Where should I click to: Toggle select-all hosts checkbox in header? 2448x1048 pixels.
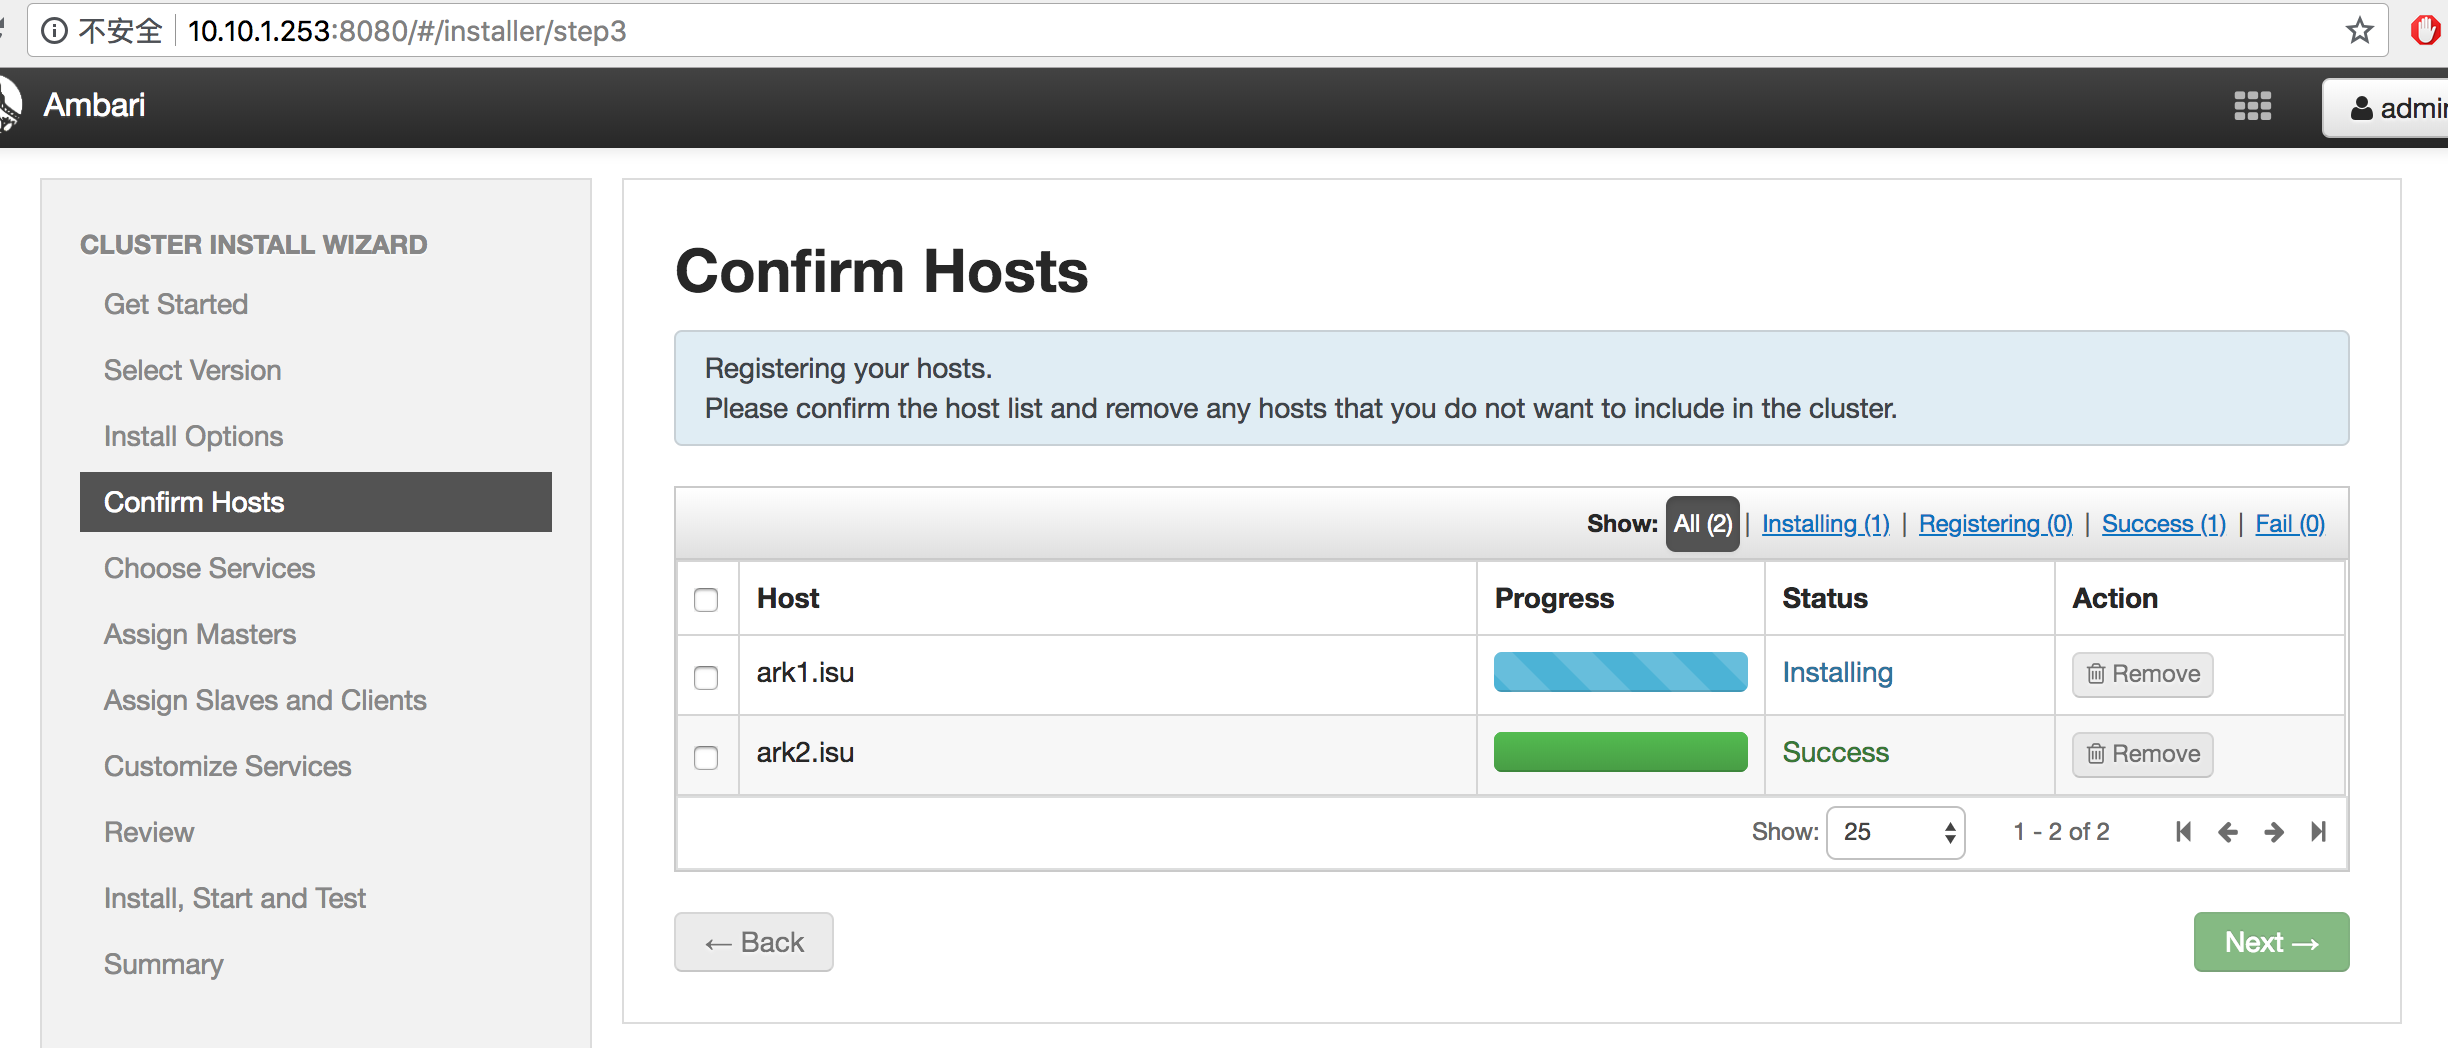706,599
